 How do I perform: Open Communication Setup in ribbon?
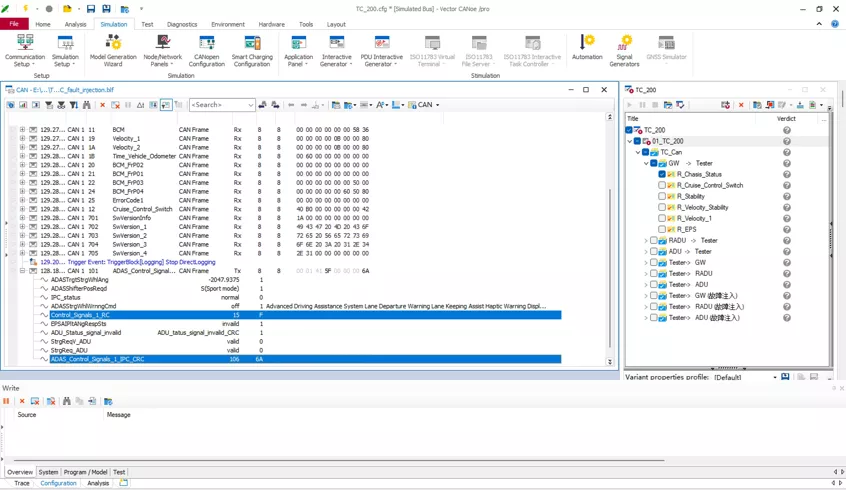[25, 51]
